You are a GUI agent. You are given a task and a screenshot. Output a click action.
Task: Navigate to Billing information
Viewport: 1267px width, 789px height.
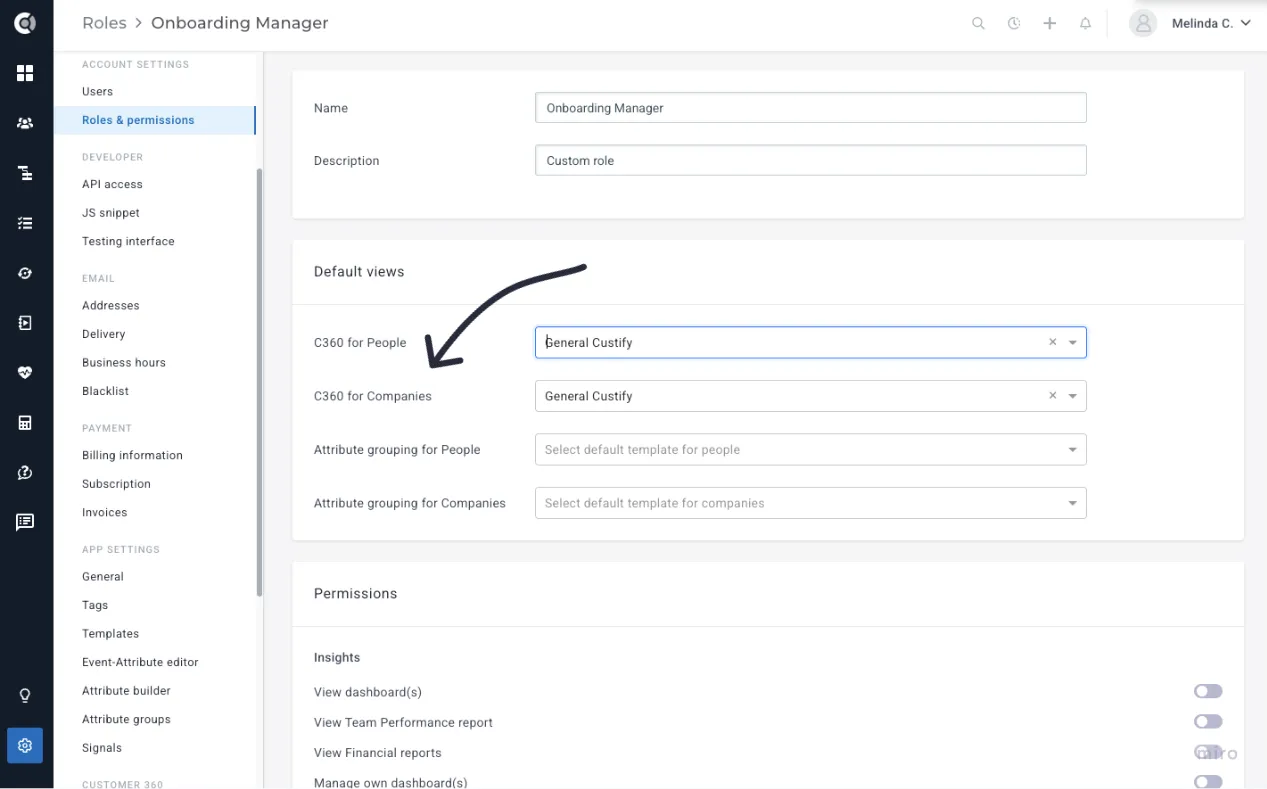(x=132, y=455)
